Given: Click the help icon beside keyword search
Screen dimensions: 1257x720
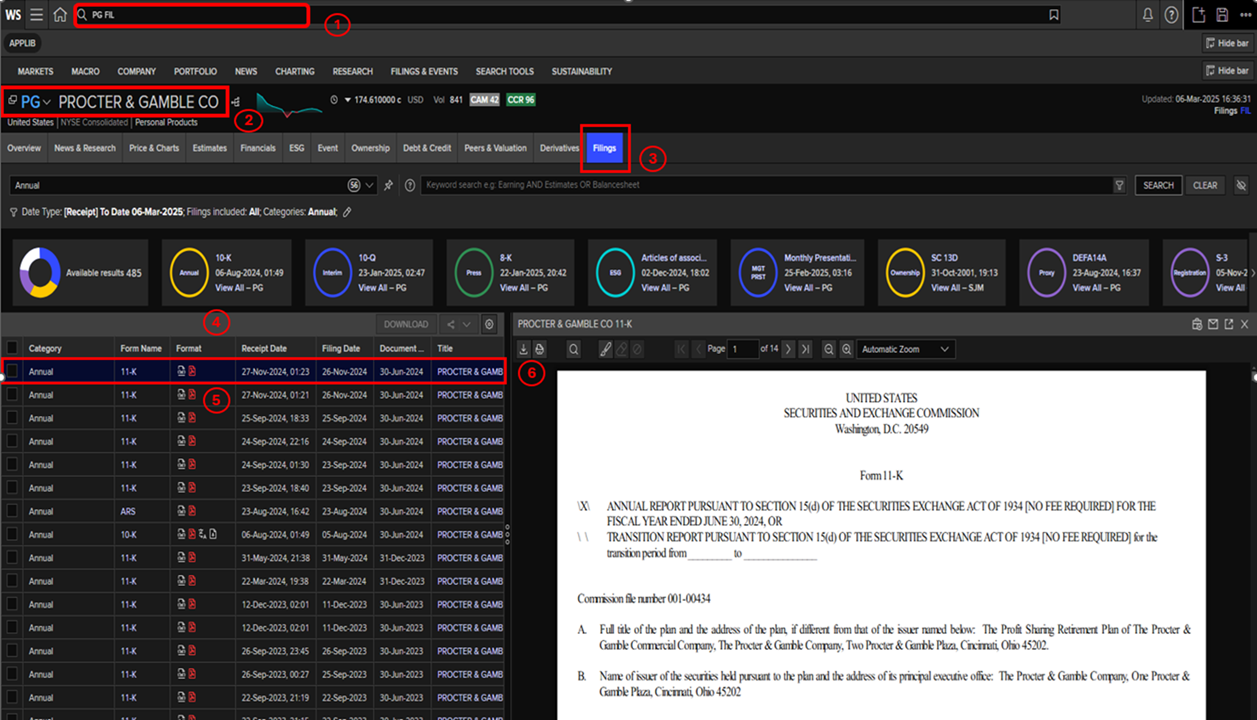Looking at the screenshot, I should pyautogui.click(x=410, y=185).
